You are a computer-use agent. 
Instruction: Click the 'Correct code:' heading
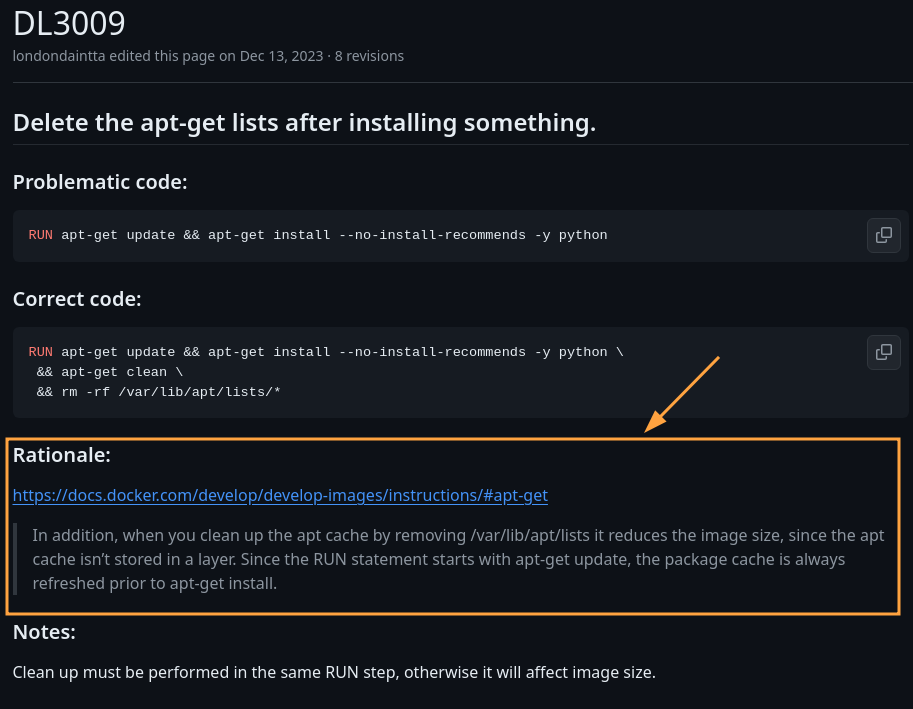[77, 299]
